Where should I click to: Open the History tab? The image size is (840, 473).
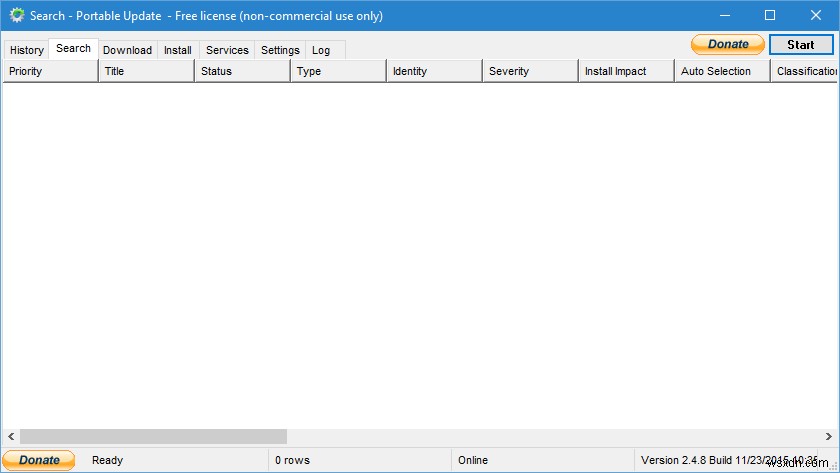[26, 50]
